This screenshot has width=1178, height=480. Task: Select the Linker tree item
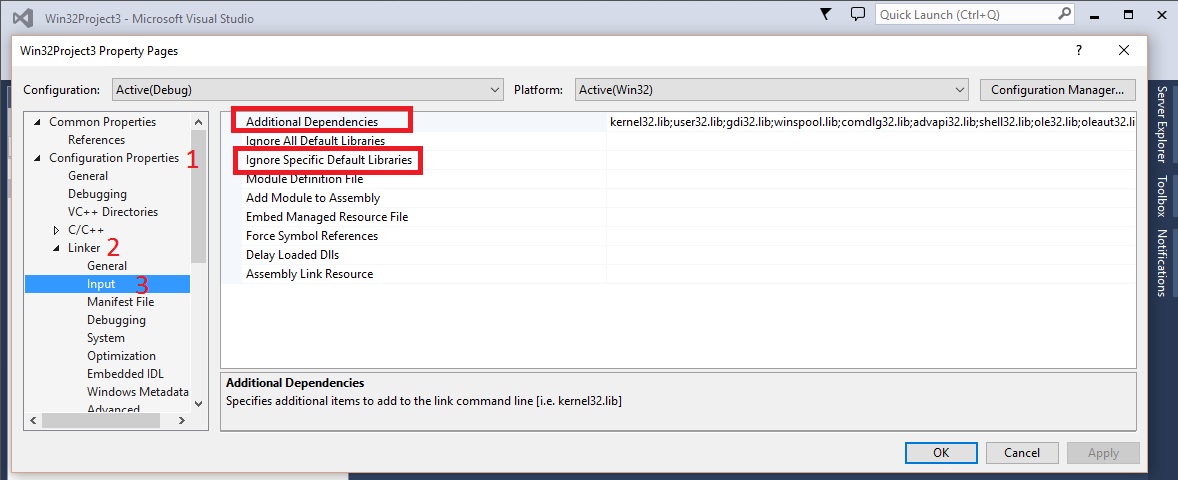pyautogui.click(x=83, y=248)
